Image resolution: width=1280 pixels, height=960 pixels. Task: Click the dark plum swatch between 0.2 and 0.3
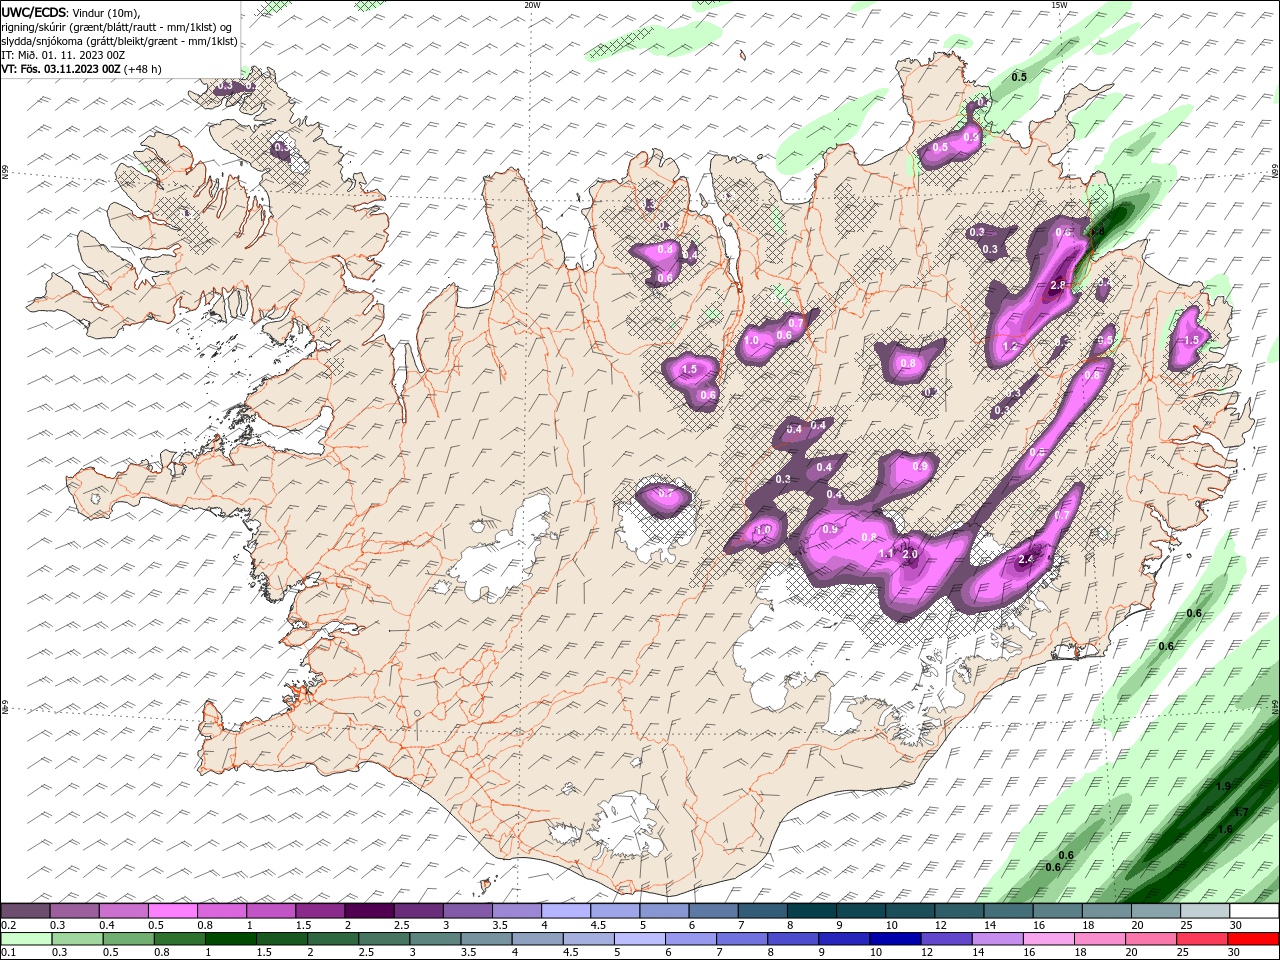(x=26, y=911)
